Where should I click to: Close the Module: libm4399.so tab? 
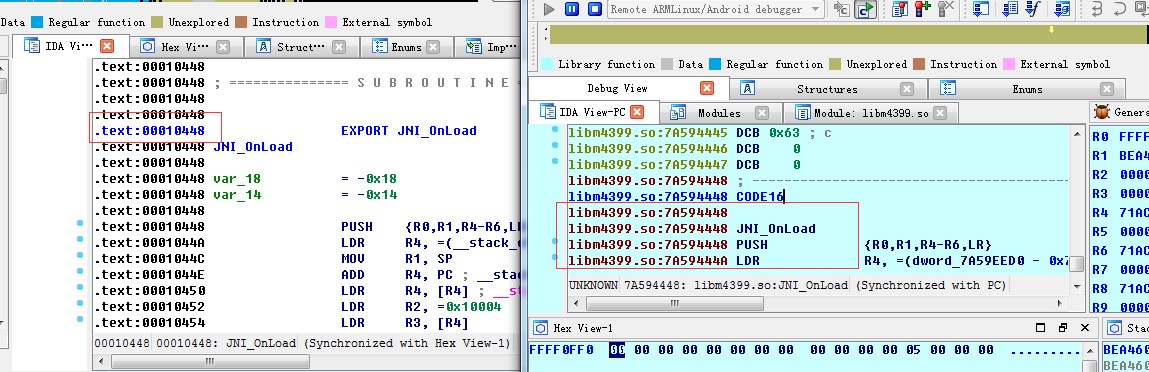point(940,113)
